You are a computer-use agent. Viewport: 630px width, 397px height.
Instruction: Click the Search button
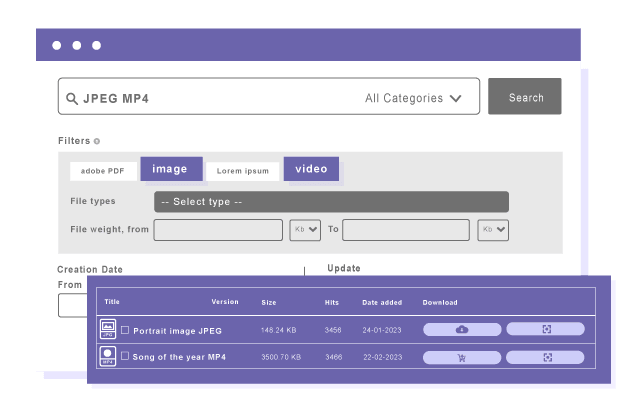click(x=525, y=96)
